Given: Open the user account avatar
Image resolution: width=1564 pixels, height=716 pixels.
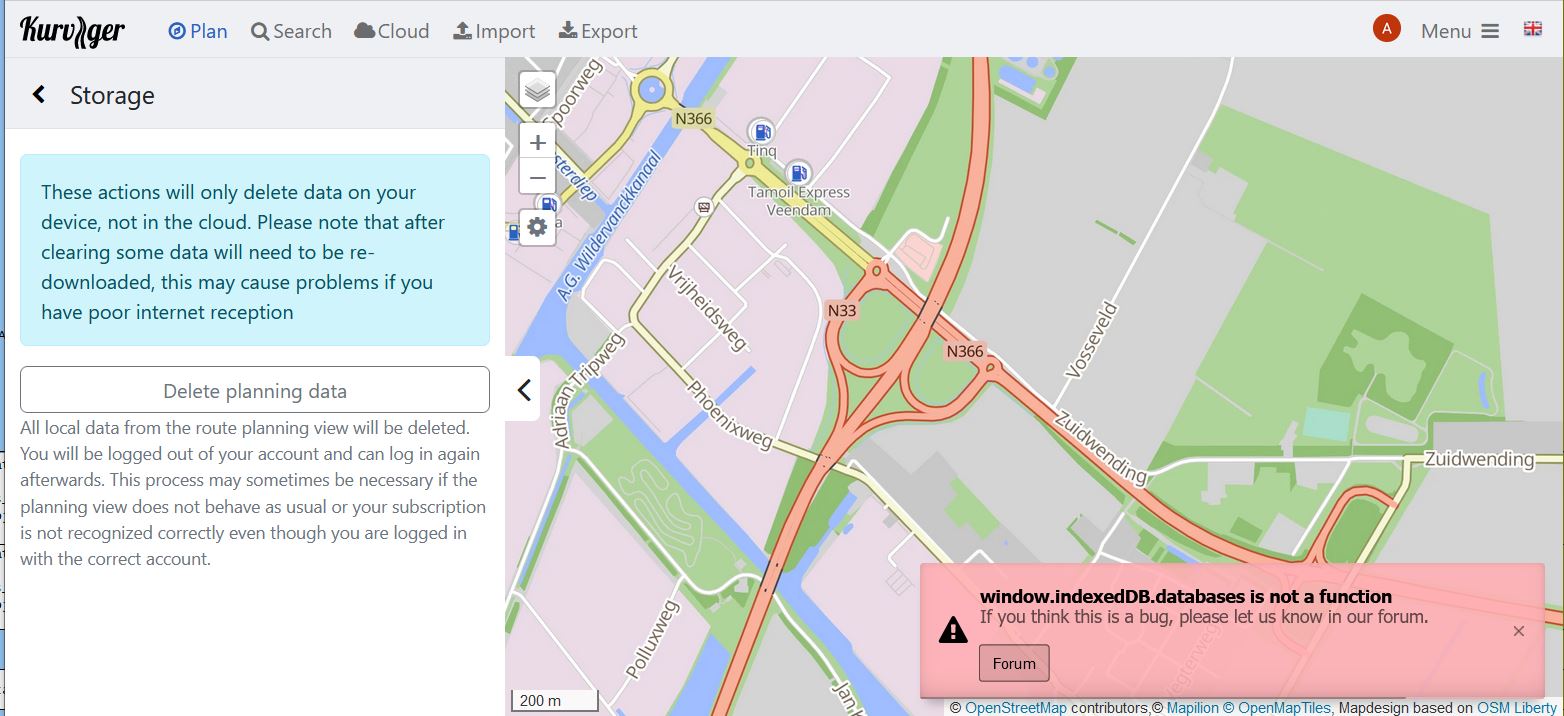Looking at the screenshot, I should (1386, 29).
